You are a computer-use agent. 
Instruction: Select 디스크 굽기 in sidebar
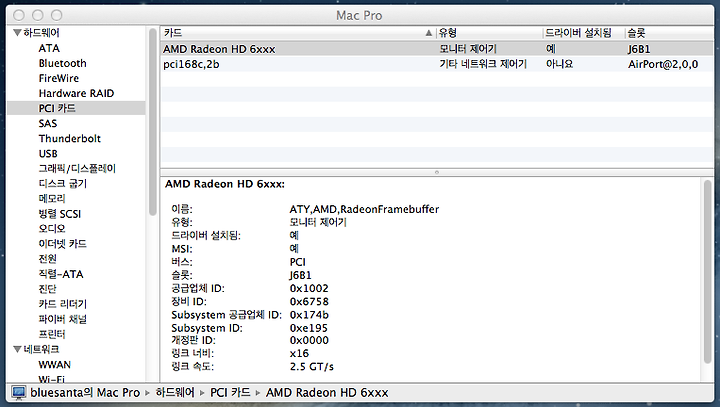pyautogui.click(x=62, y=184)
